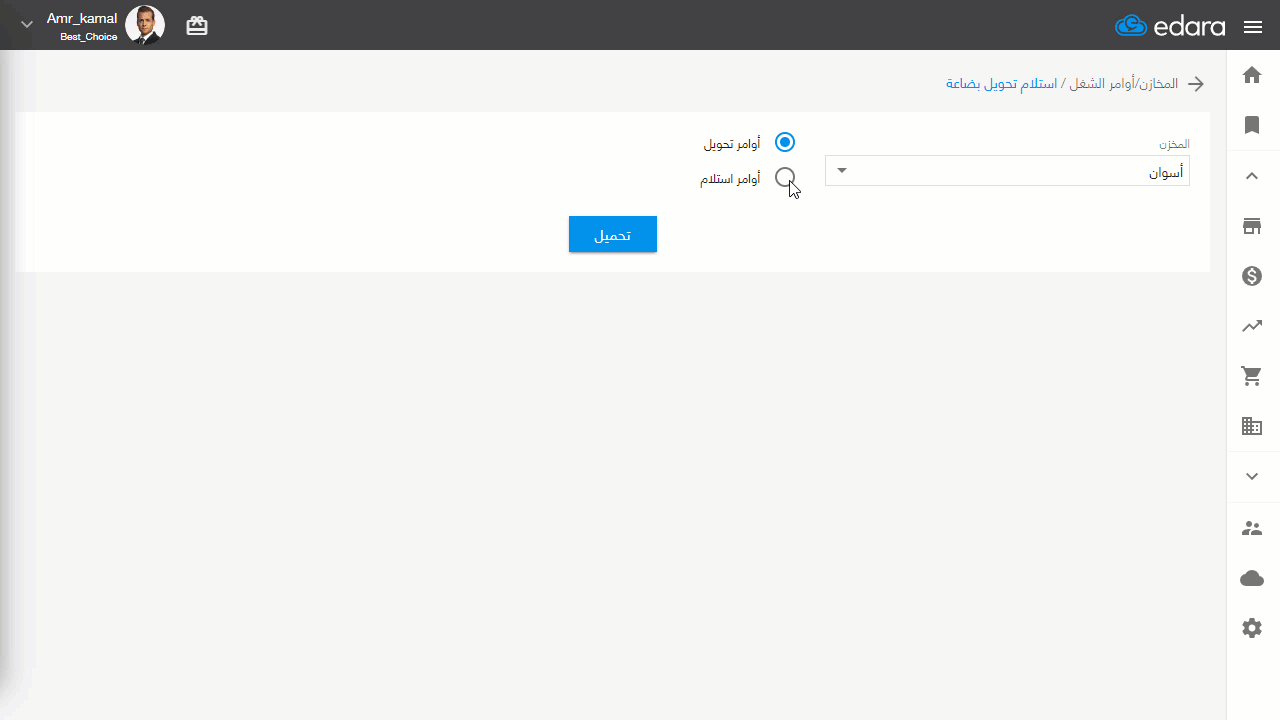Open bookmarks in the sidebar

tap(1252, 125)
